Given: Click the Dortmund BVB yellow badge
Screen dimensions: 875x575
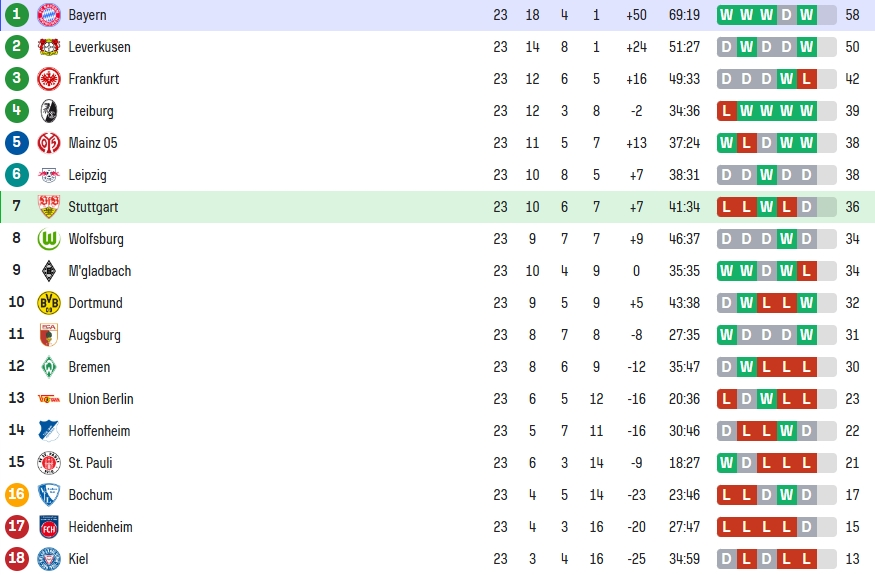Looking at the screenshot, I should click(x=49, y=303).
